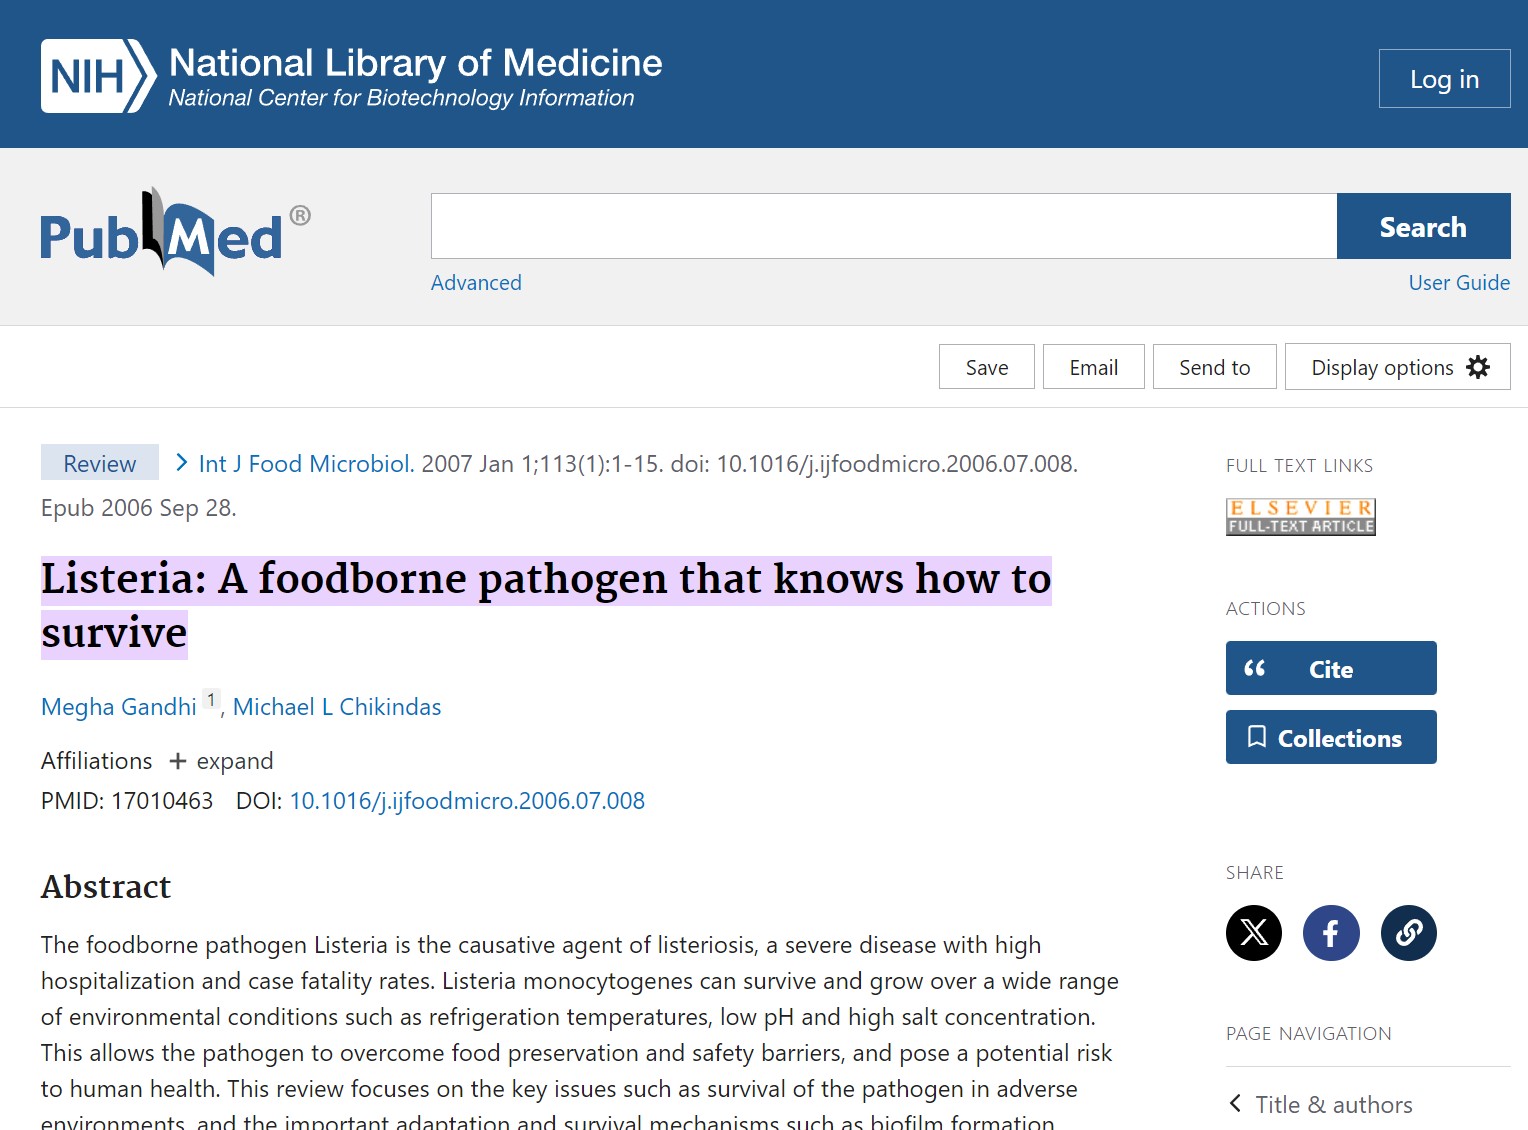Share the article on Facebook
This screenshot has height=1130, width=1528.
[x=1331, y=932]
